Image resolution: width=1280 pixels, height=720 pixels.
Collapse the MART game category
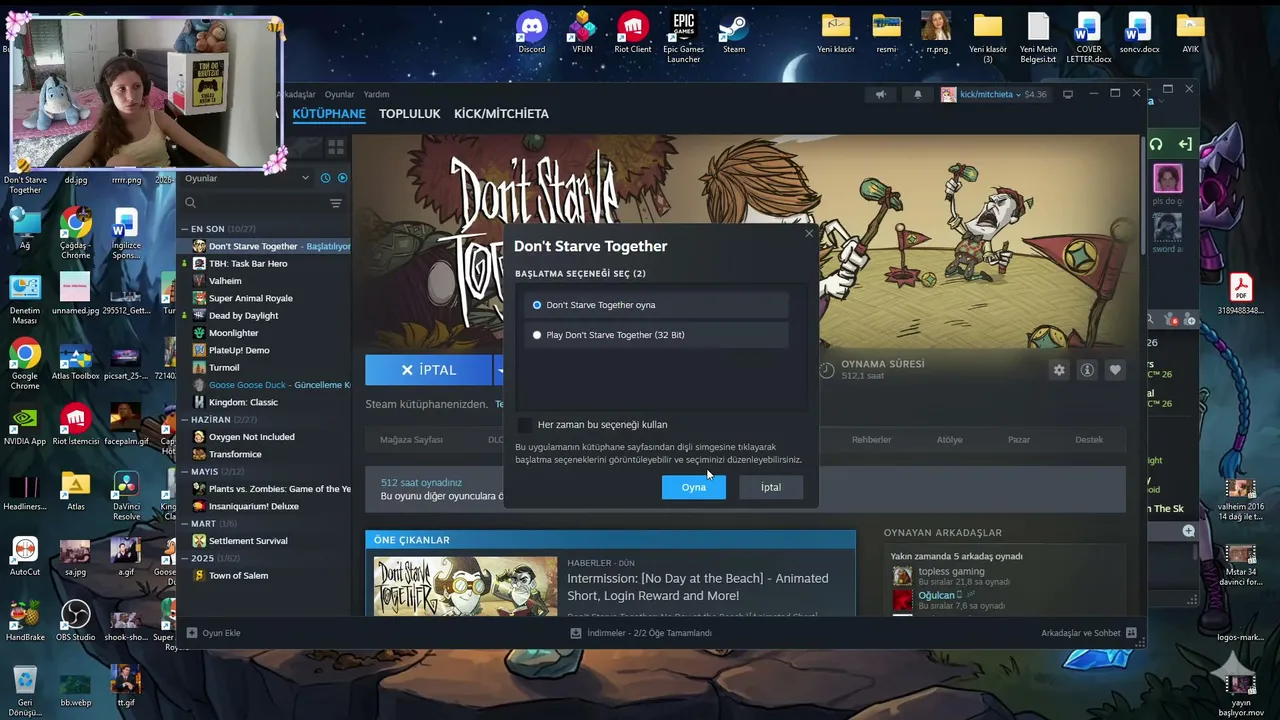[184, 524]
